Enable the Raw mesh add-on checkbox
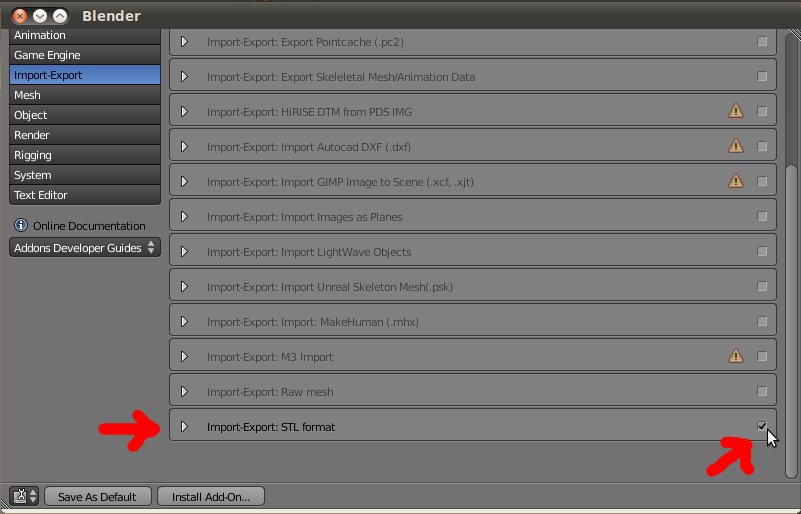This screenshot has height=514, width=801. click(762, 392)
